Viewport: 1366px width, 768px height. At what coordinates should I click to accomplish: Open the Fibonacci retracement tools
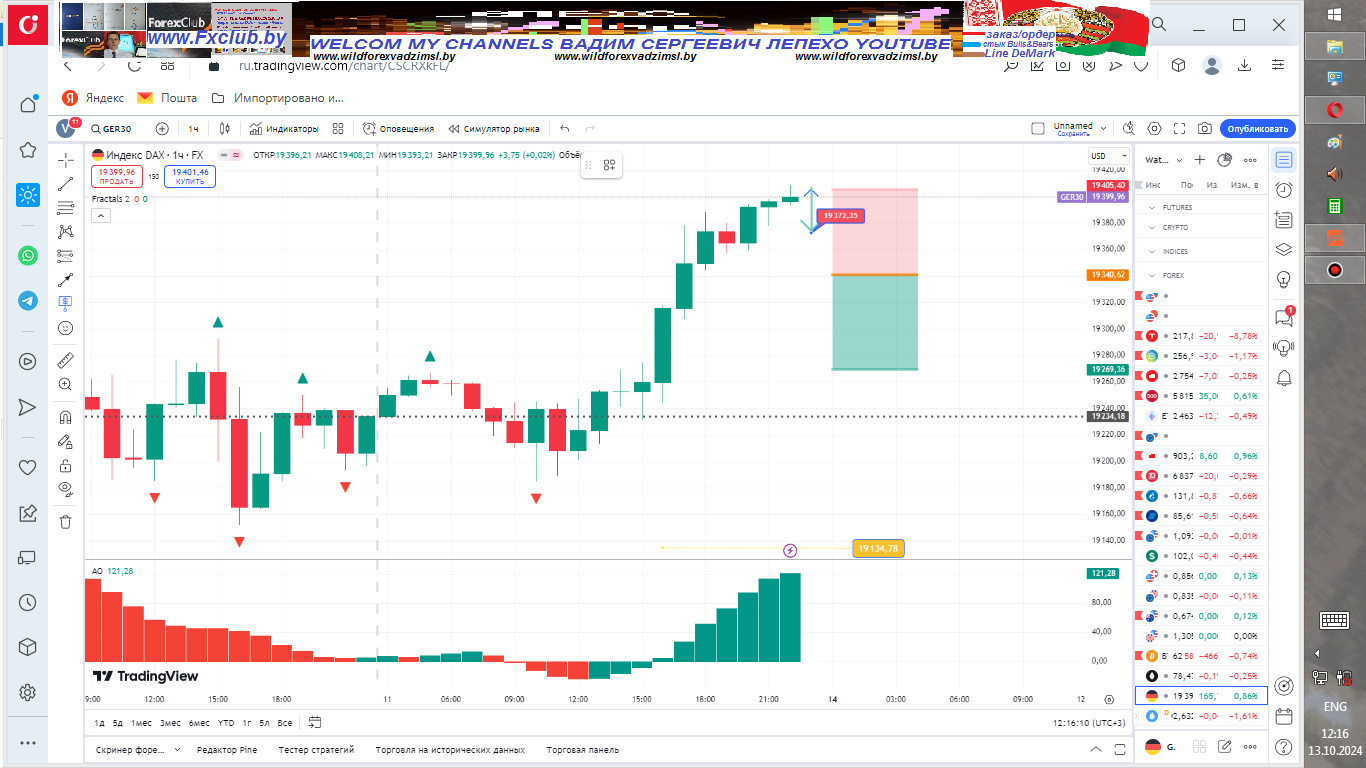tap(66, 208)
